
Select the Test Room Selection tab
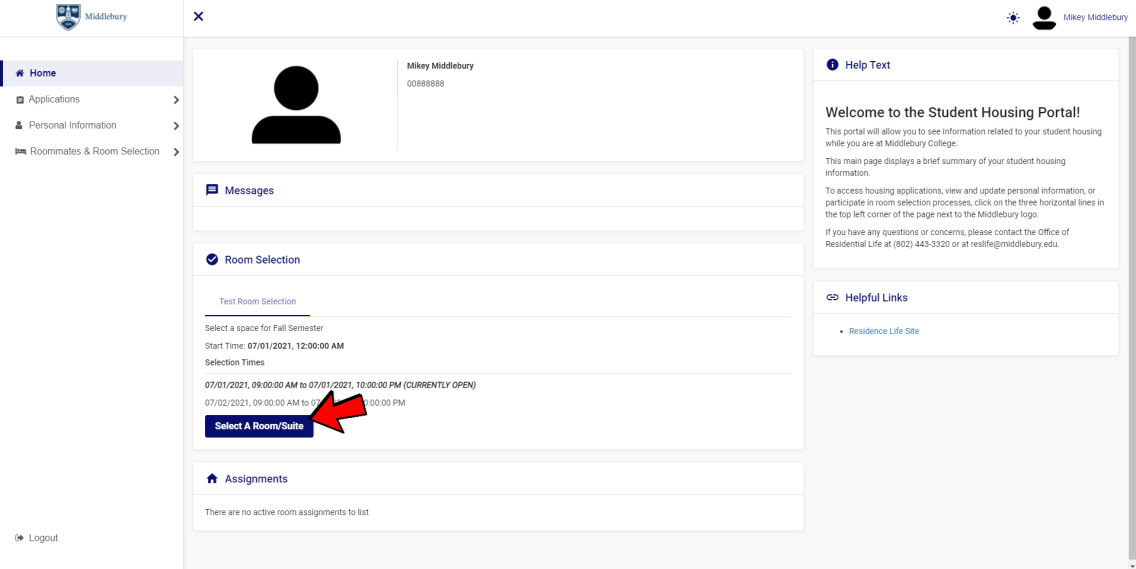[257, 301]
